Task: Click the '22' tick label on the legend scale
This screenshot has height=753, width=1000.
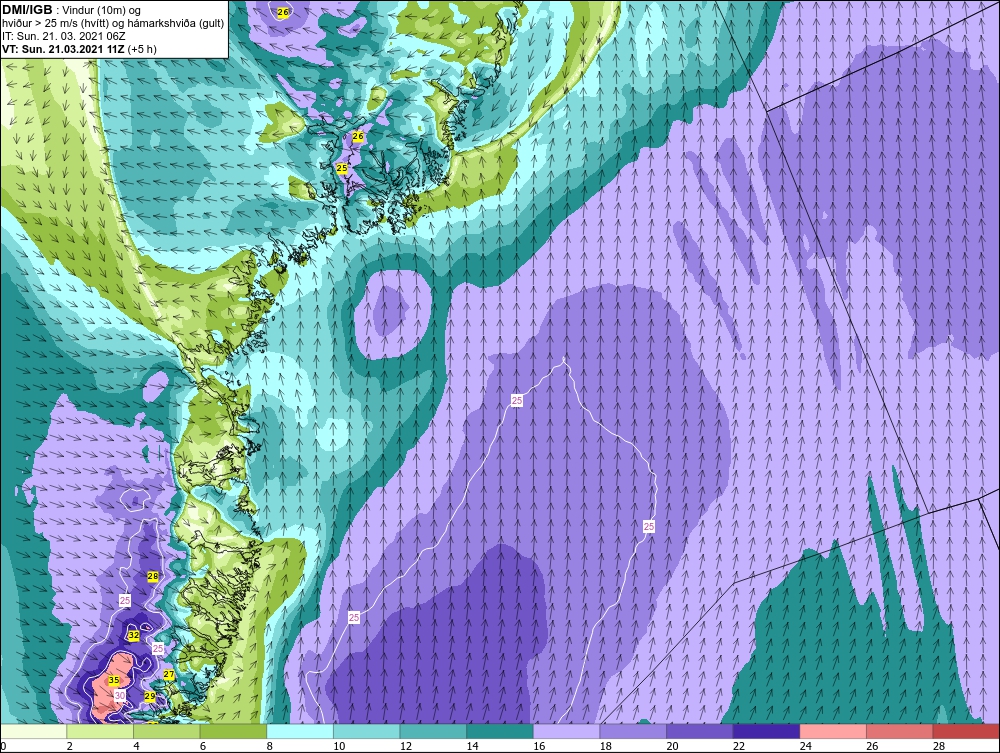Action: [739, 746]
